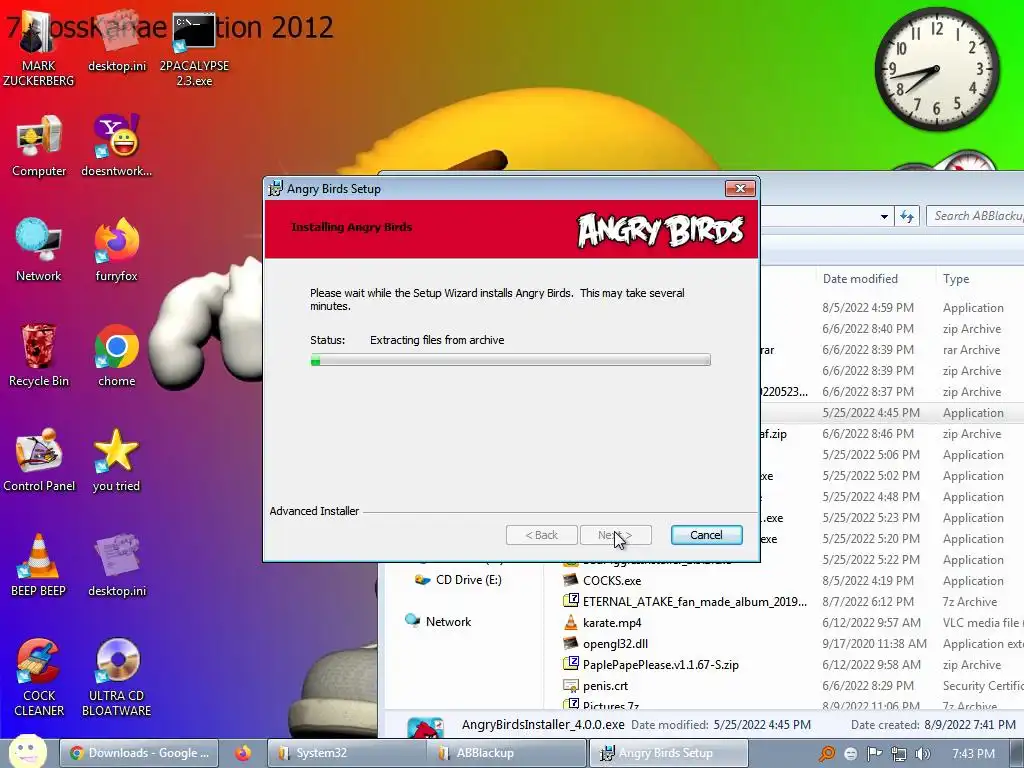Select karate.mp4 file
The height and width of the screenshot is (768, 1024).
(x=602, y=622)
